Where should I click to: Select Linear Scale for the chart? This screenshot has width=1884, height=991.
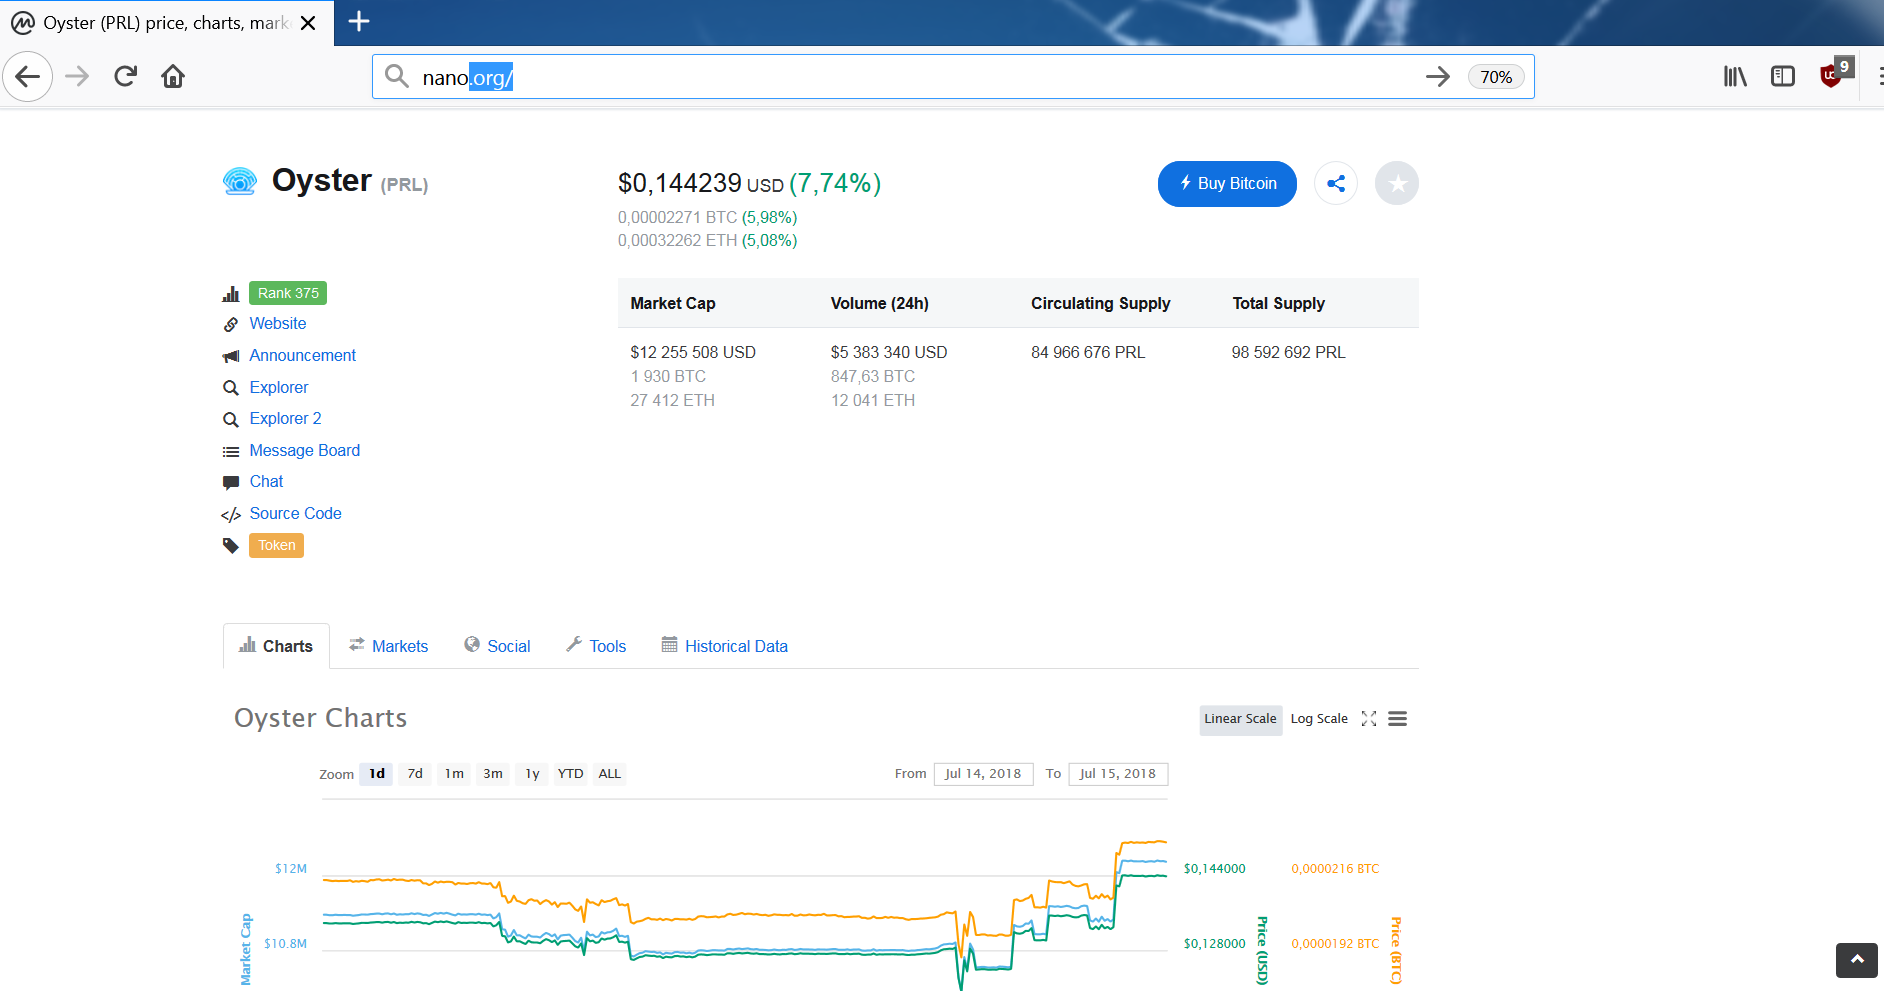coord(1240,719)
